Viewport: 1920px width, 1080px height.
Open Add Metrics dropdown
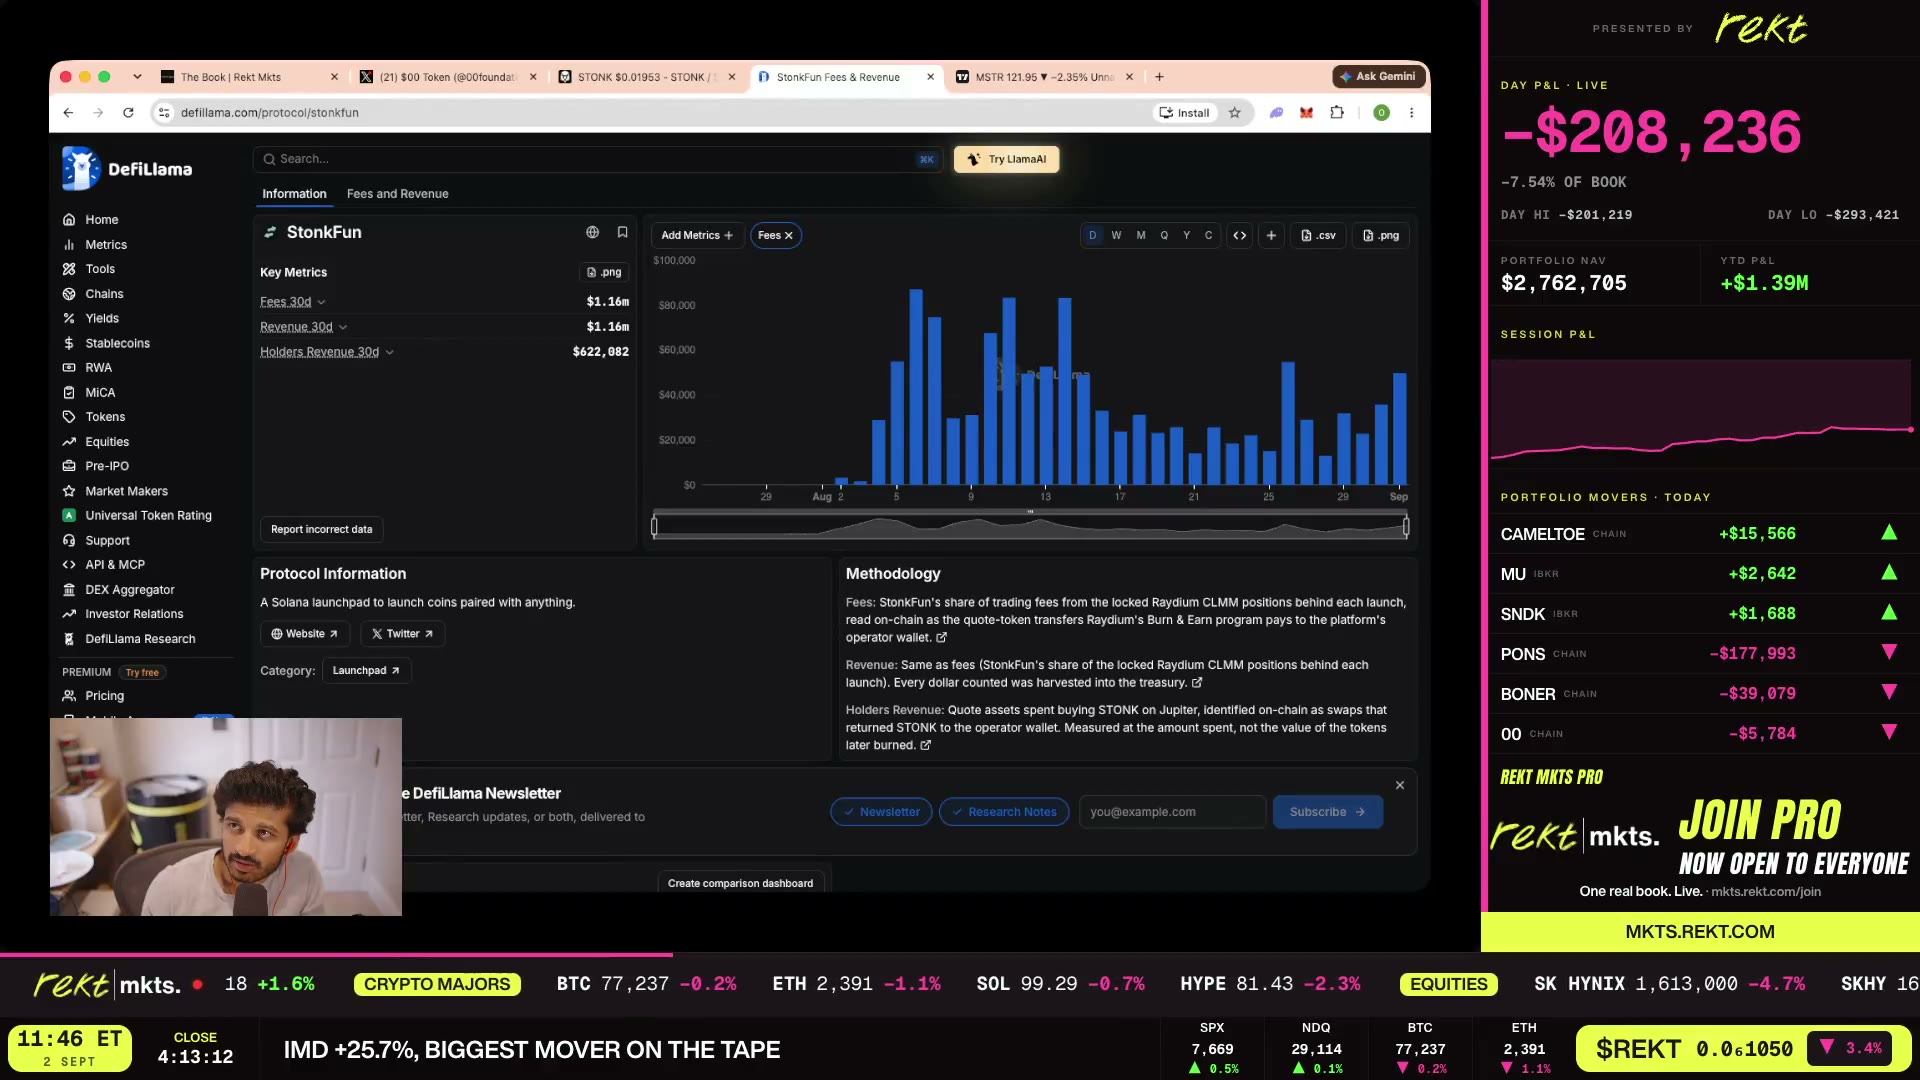coord(697,236)
